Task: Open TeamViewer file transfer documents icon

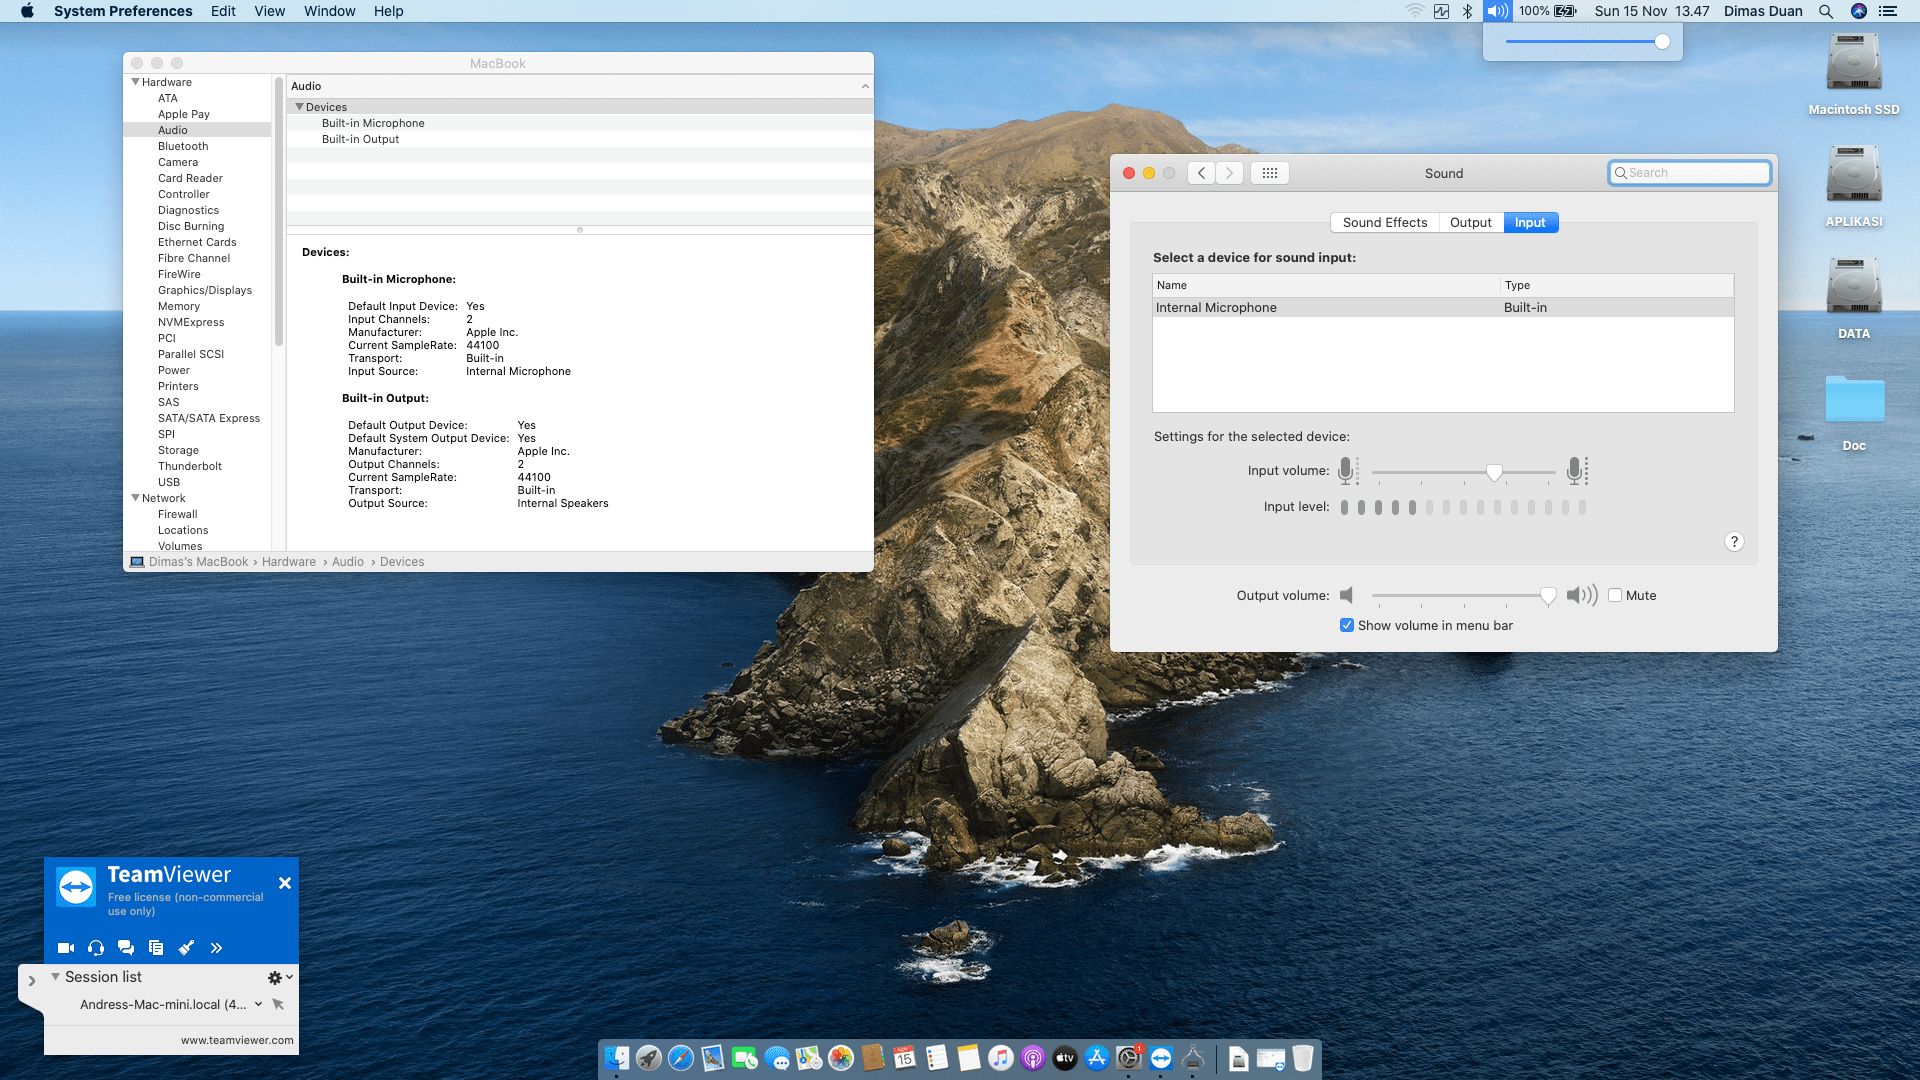Action: (156, 948)
